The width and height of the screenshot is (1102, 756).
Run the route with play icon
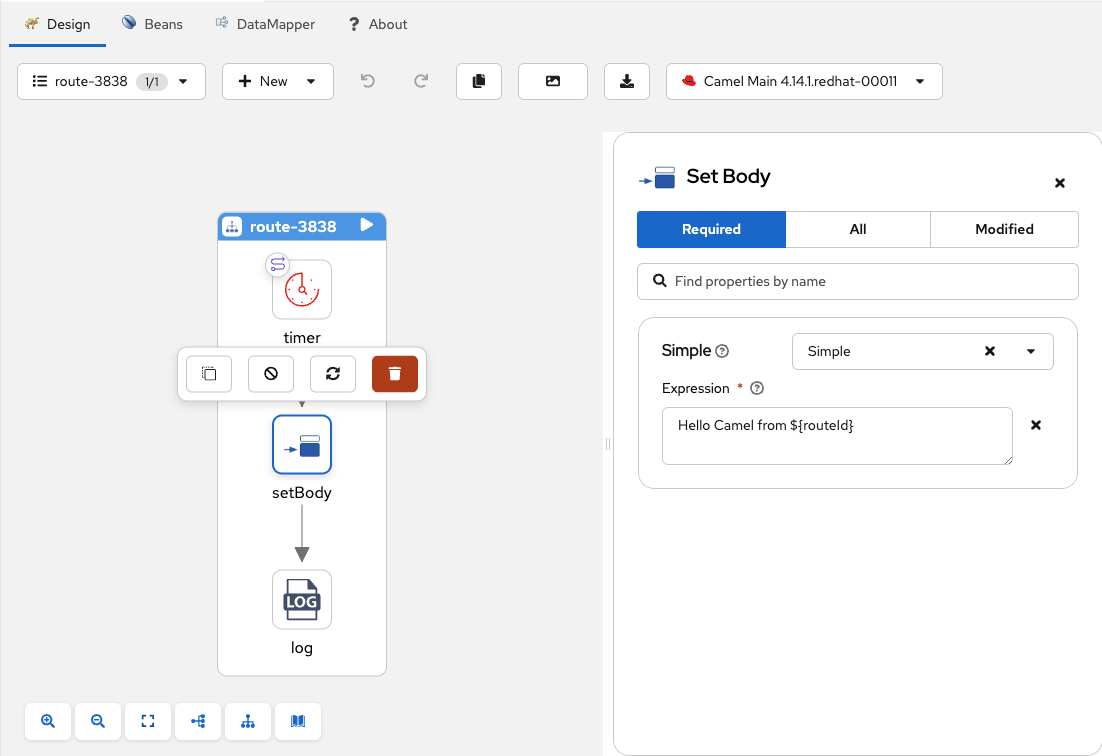click(366, 225)
